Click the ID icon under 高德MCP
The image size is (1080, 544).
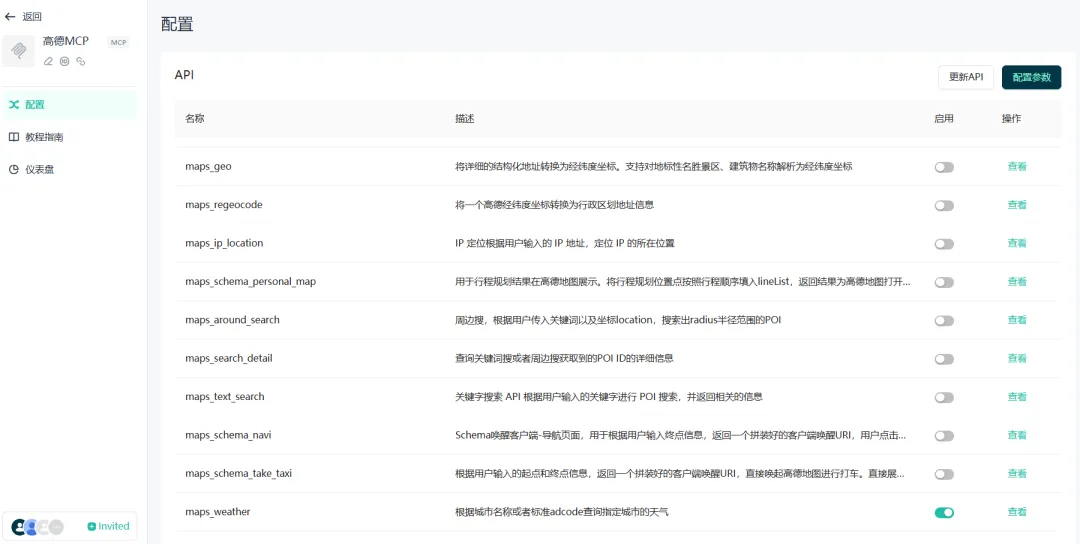tap(64, 61)
